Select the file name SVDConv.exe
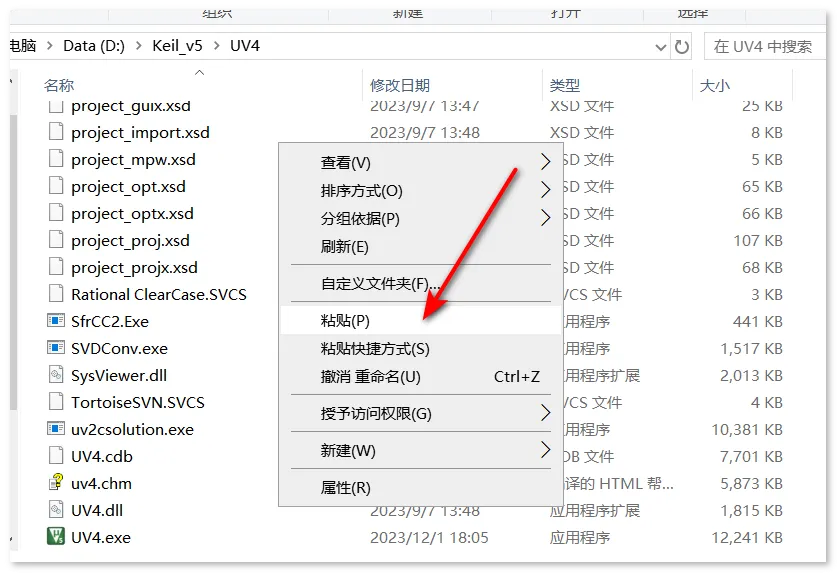 (120, 348)
